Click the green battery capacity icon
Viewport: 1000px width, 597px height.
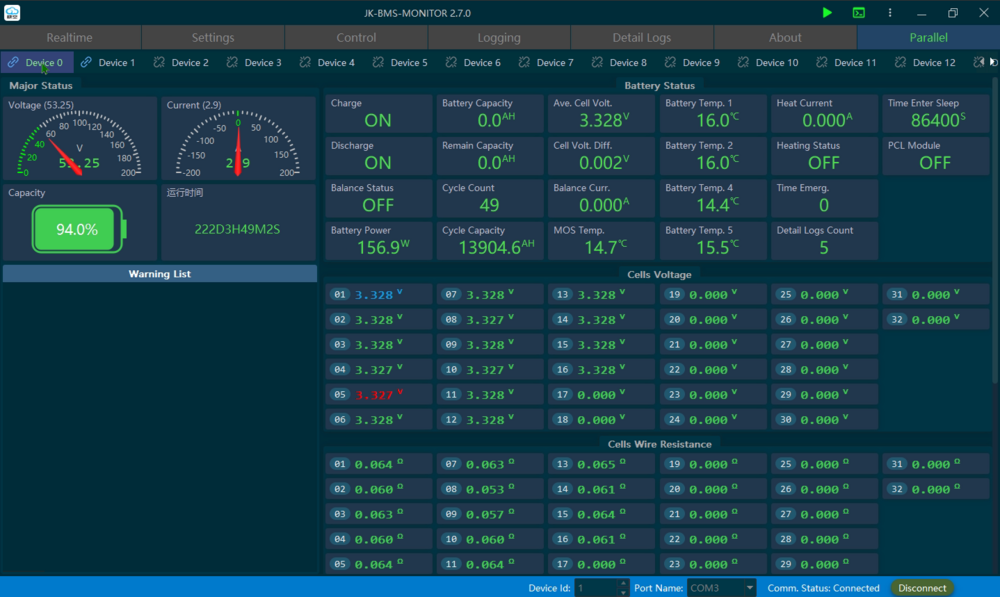(79, 229)
